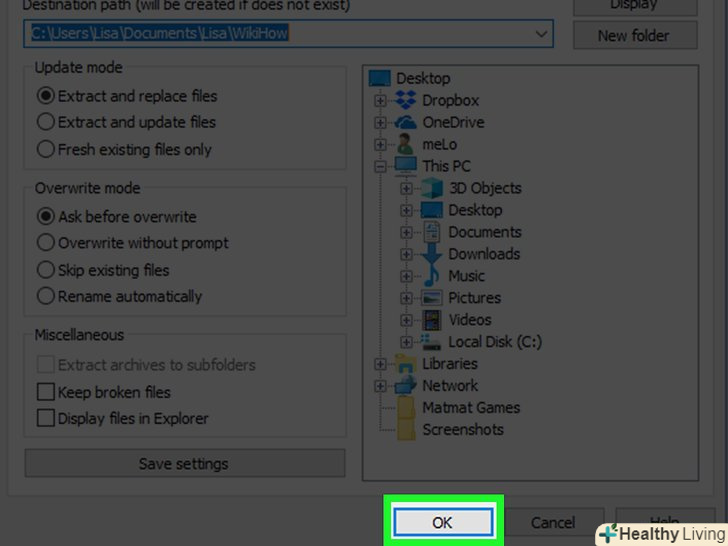Image resolution: width=728 pixels, height=546 pixels.
Task: Expand the Downloads tree node
Action: [x=406, y=254]
